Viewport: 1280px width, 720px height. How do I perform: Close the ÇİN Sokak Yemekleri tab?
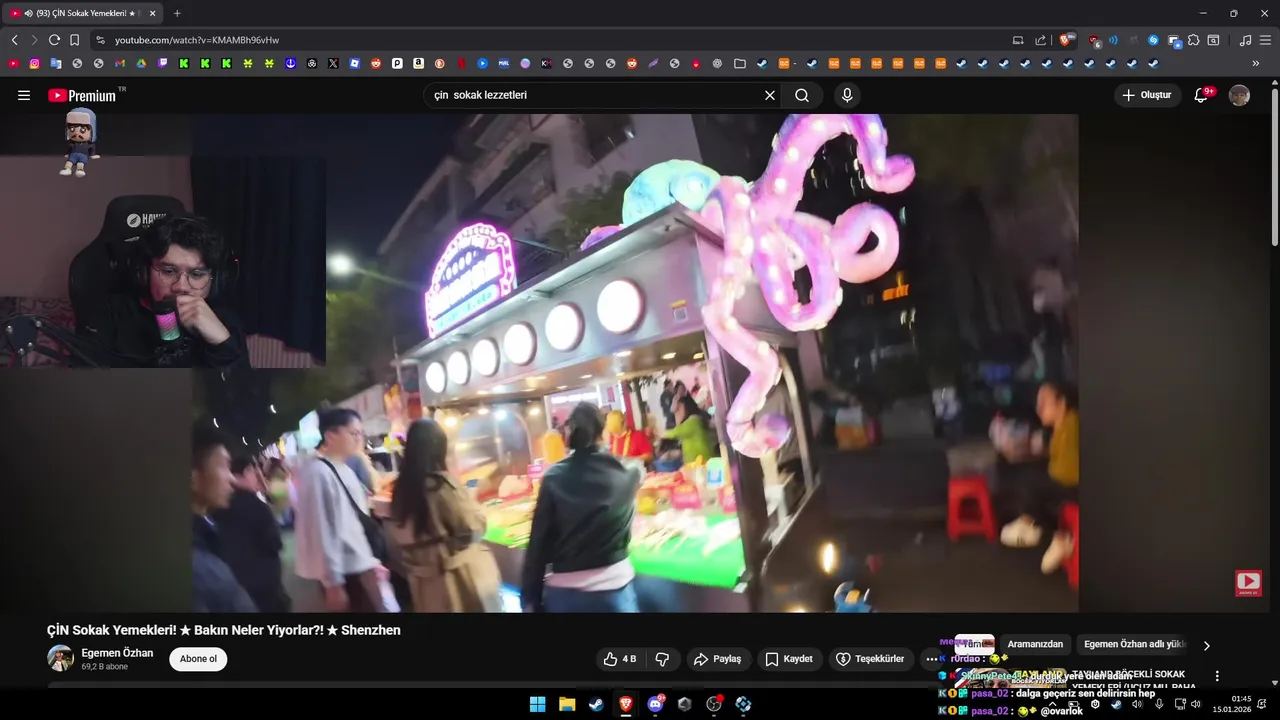click(152, 13)
